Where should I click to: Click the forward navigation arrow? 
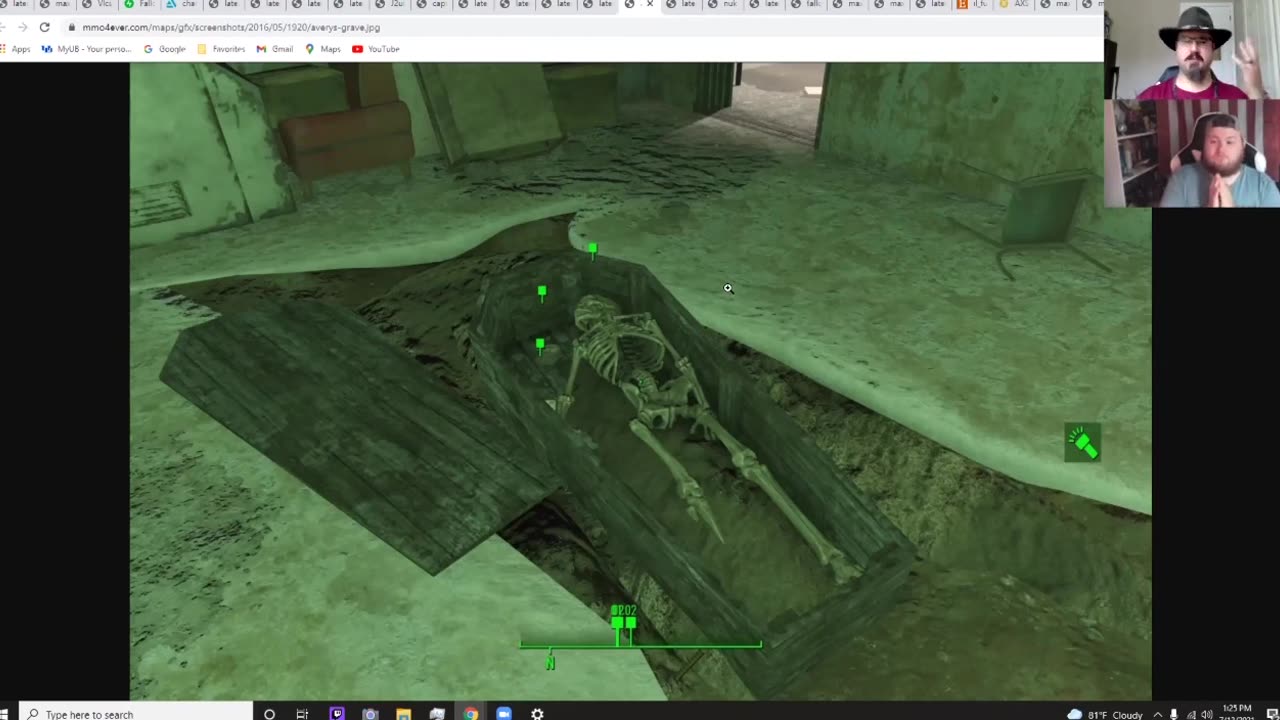(x=22, y=27)
